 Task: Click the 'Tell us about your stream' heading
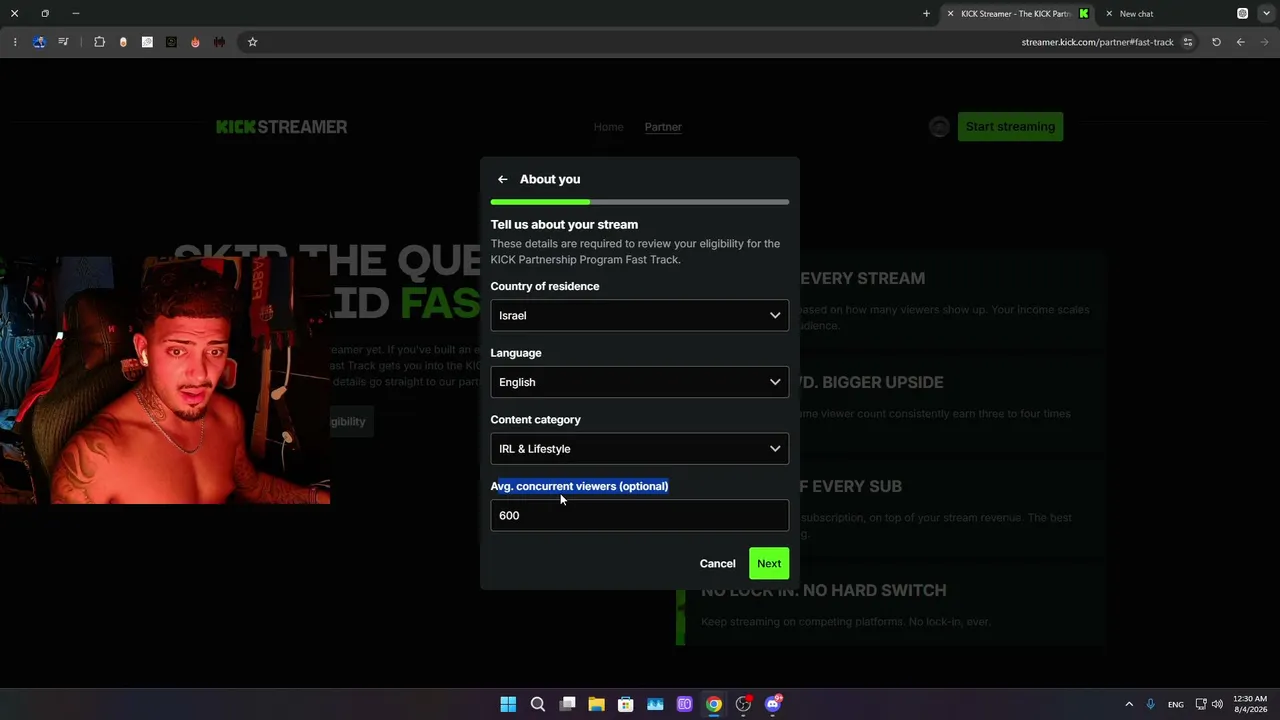pos(564,225)
